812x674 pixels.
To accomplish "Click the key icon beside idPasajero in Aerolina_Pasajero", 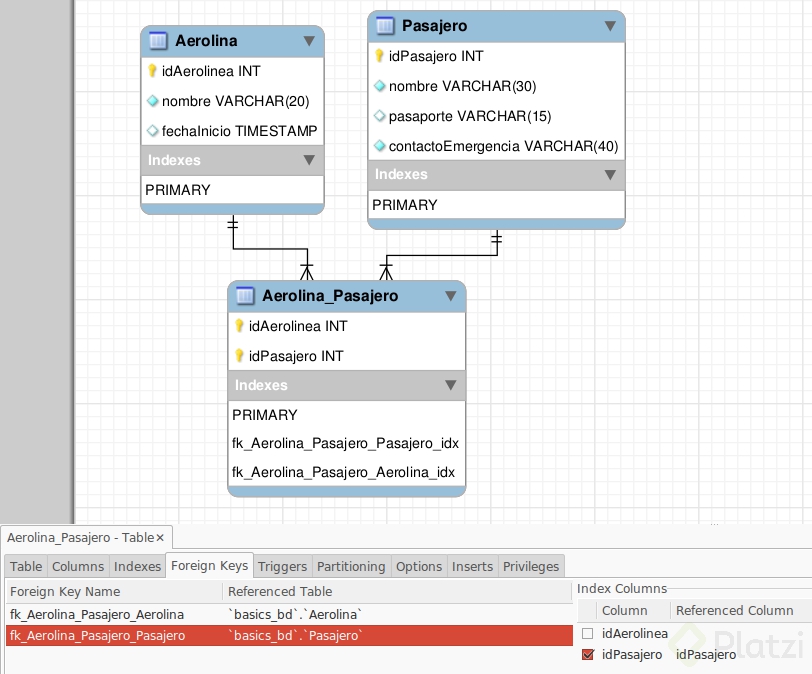I will (x=238, y=356).
